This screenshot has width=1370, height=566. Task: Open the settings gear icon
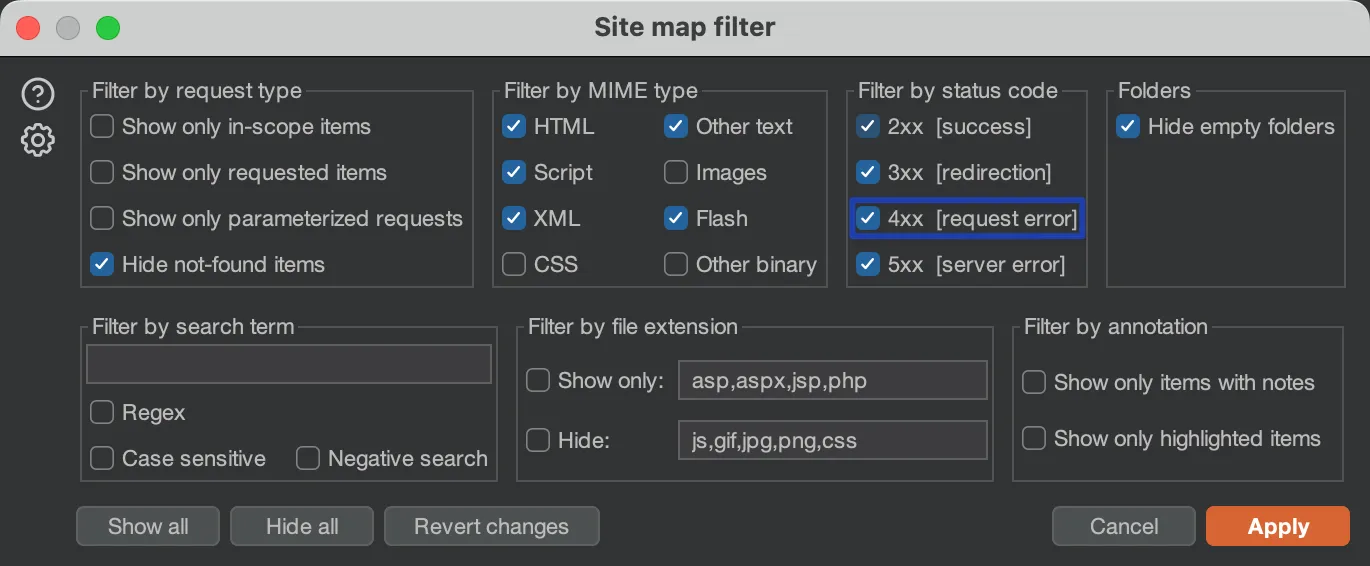[38, 140]
